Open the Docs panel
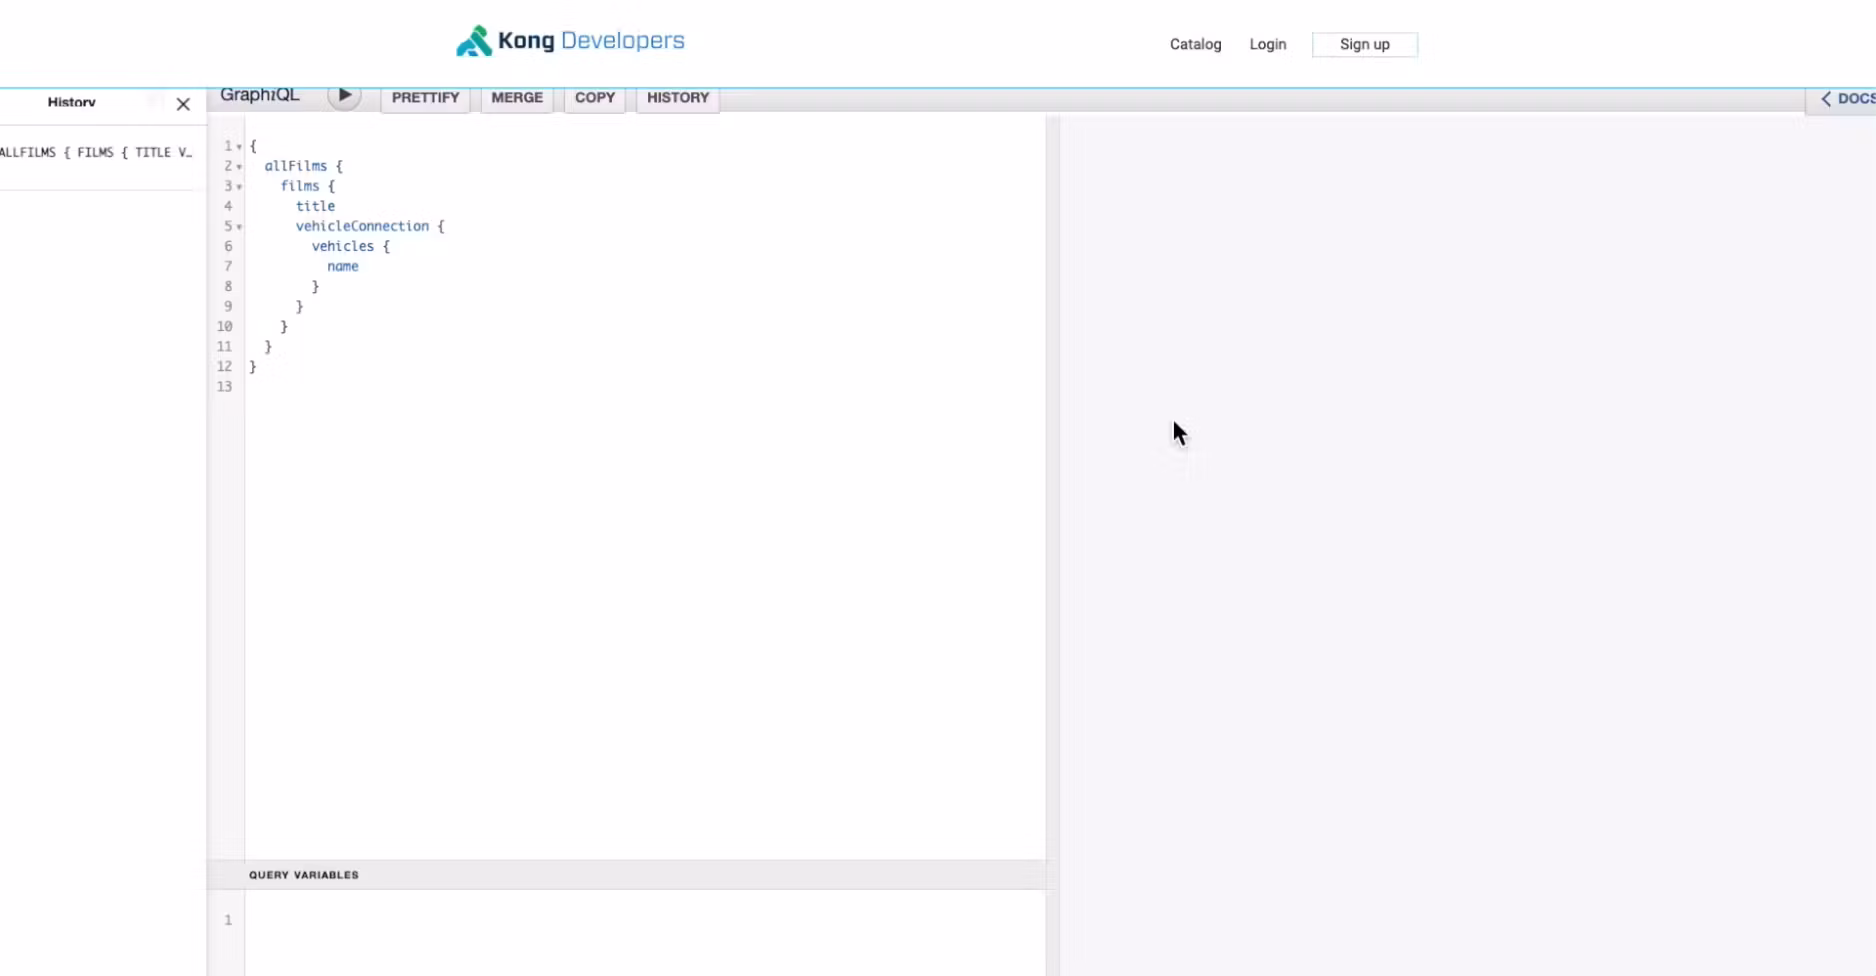Image resolution: width=1876 pixels, height=976 pixels. click(x=1846, y=98)
